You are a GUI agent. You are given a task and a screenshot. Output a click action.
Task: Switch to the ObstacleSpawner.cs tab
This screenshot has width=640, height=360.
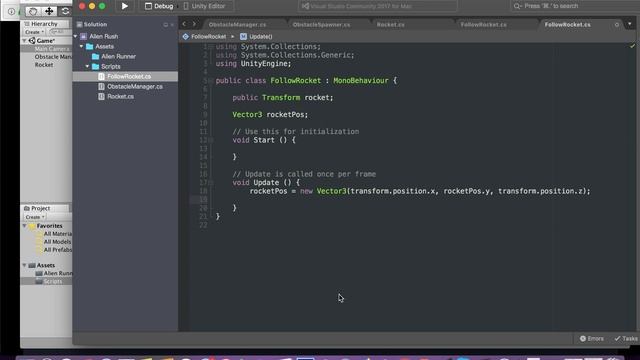[321, 24]
